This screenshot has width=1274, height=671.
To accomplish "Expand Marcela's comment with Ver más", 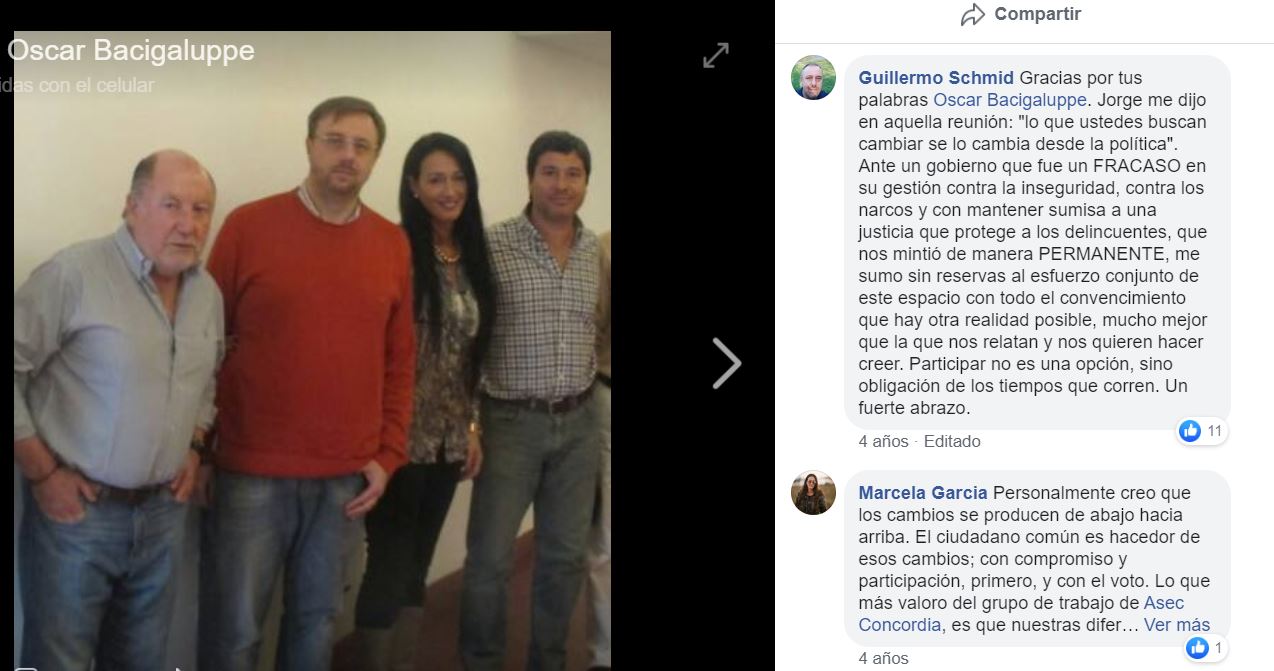I will click(x=1177, y=625).
